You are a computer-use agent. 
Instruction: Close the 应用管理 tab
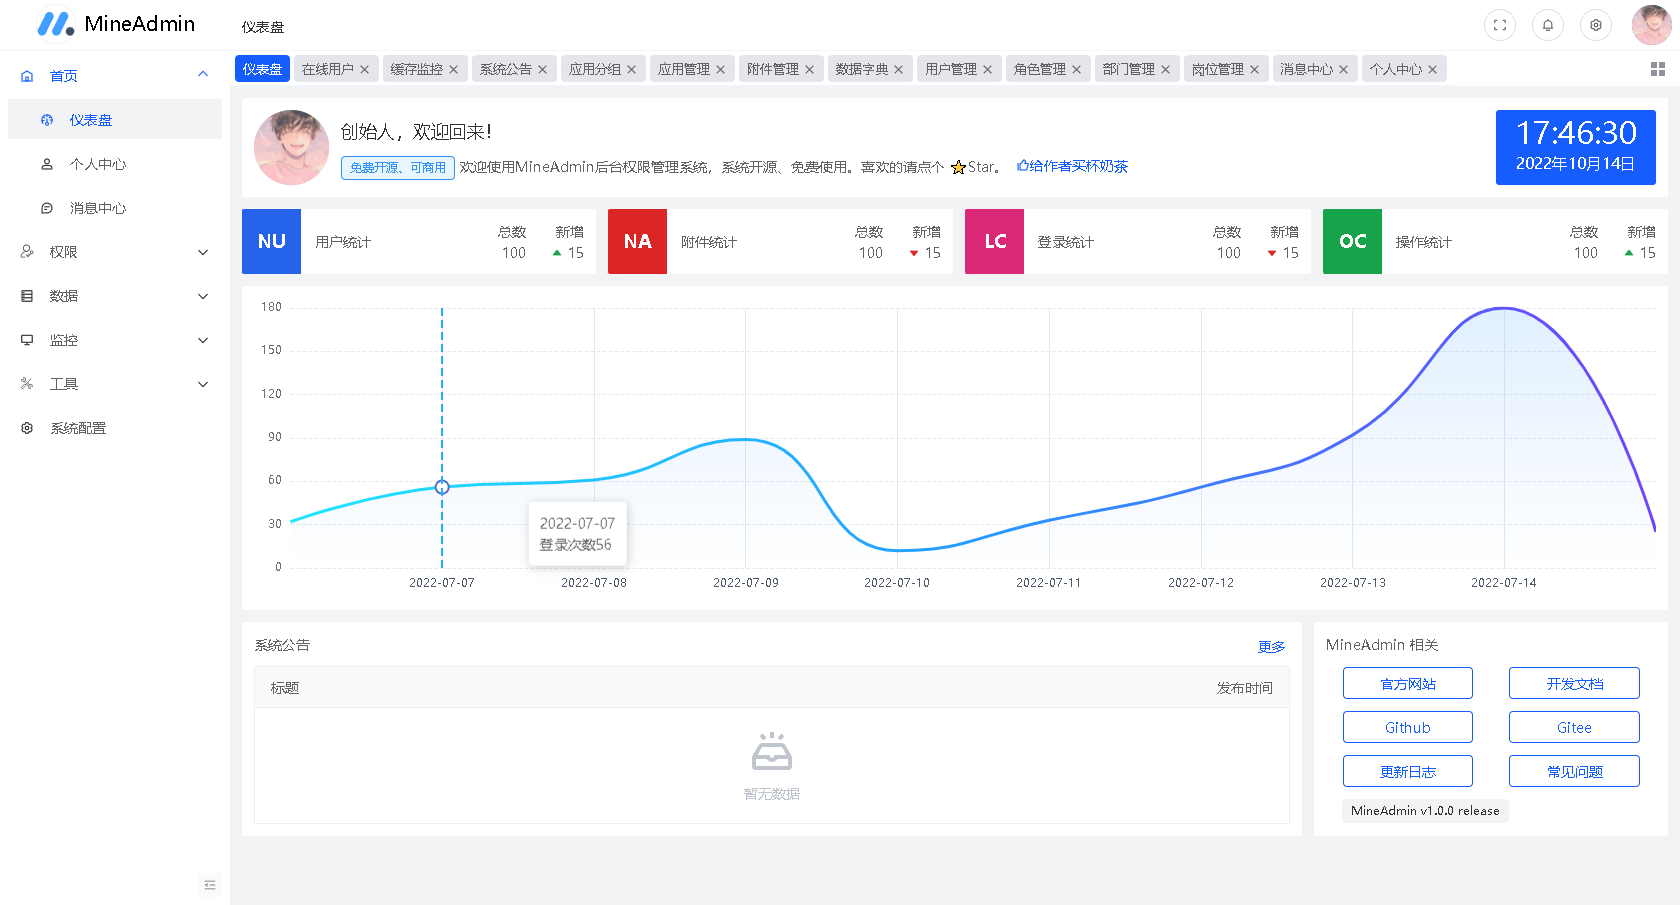coord(721,70)
